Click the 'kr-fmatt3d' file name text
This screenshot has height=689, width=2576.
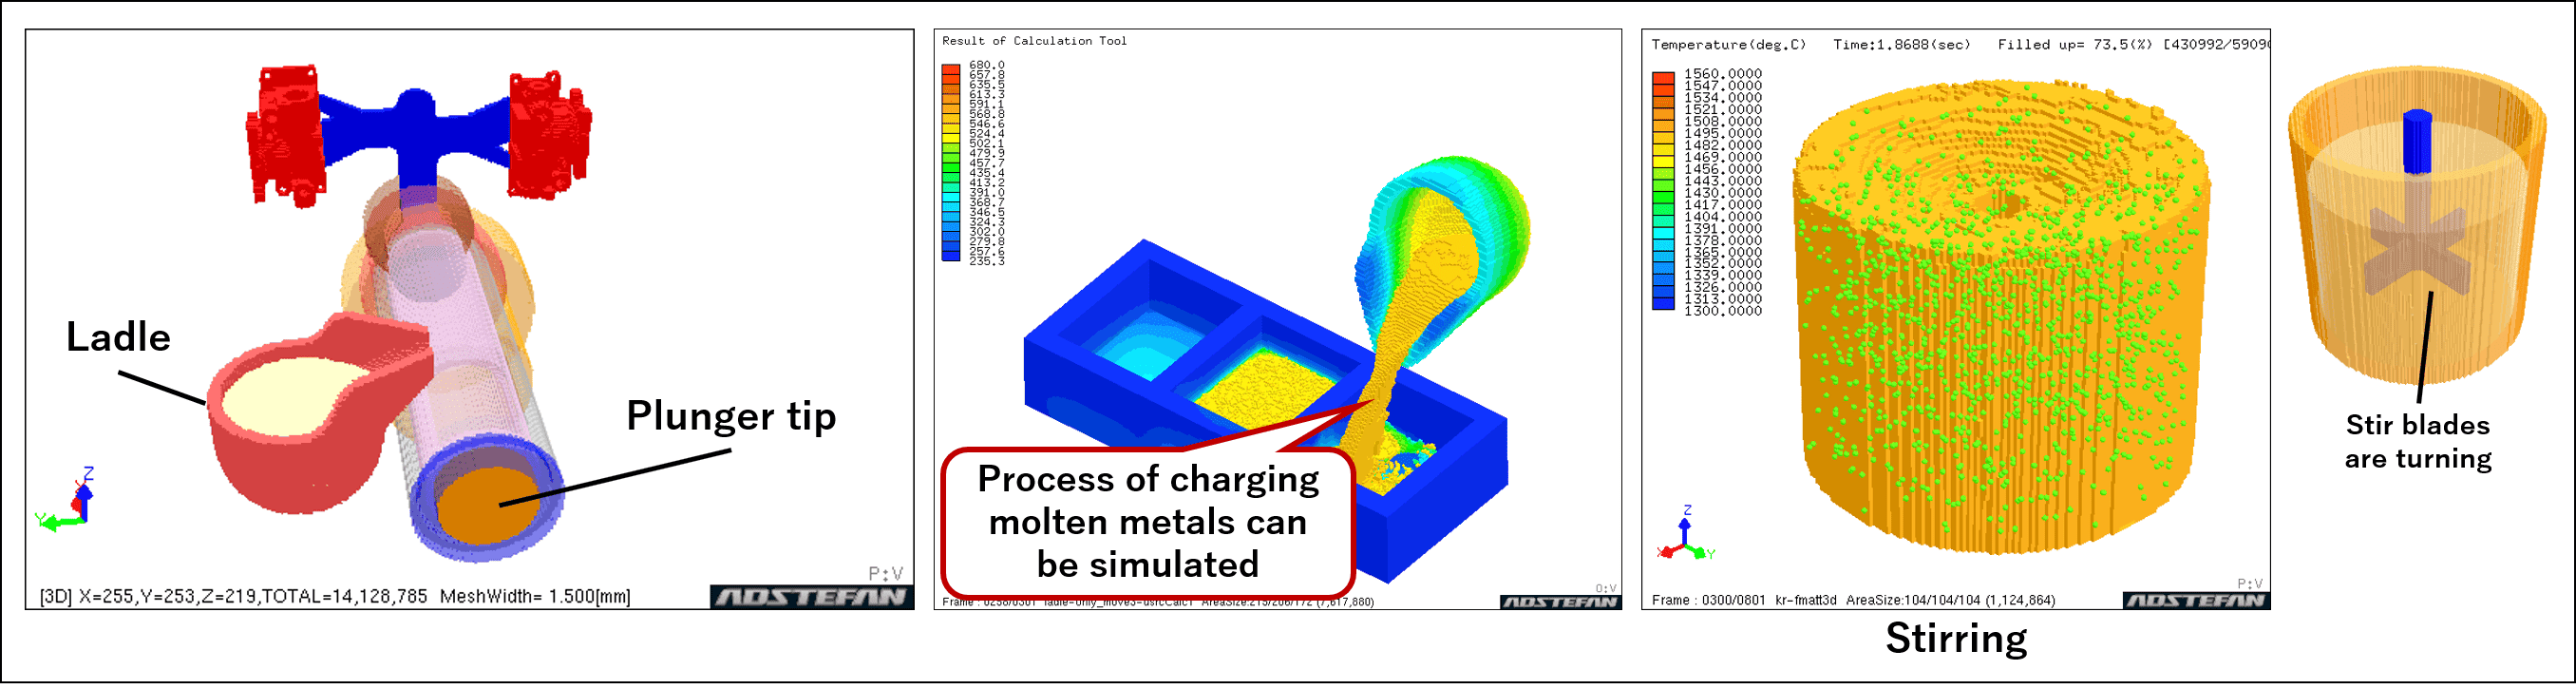pos(1806,600)
